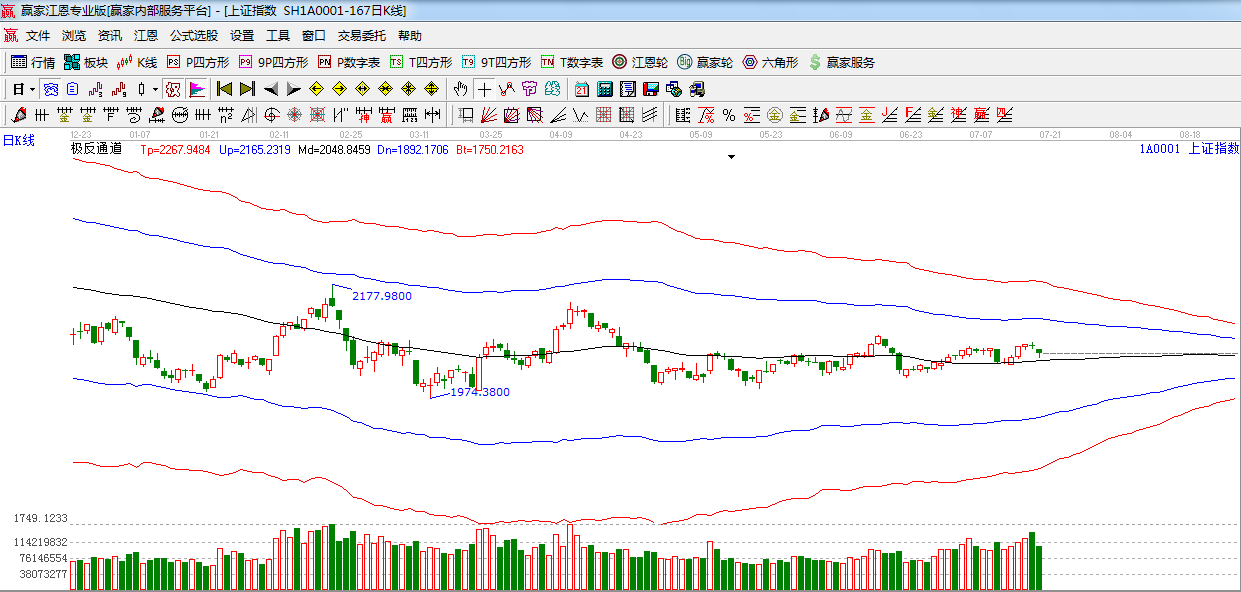Open the 六角形 hexagon tool
1241x592 pixels.
pos(770,62)
